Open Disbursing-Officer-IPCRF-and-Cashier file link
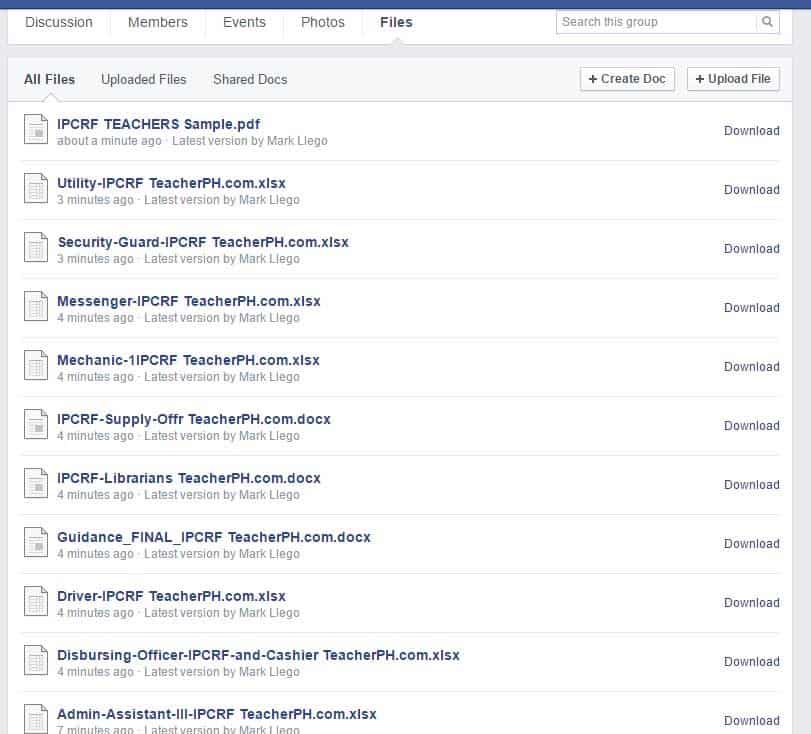811x734 pixels. point(258,655)
